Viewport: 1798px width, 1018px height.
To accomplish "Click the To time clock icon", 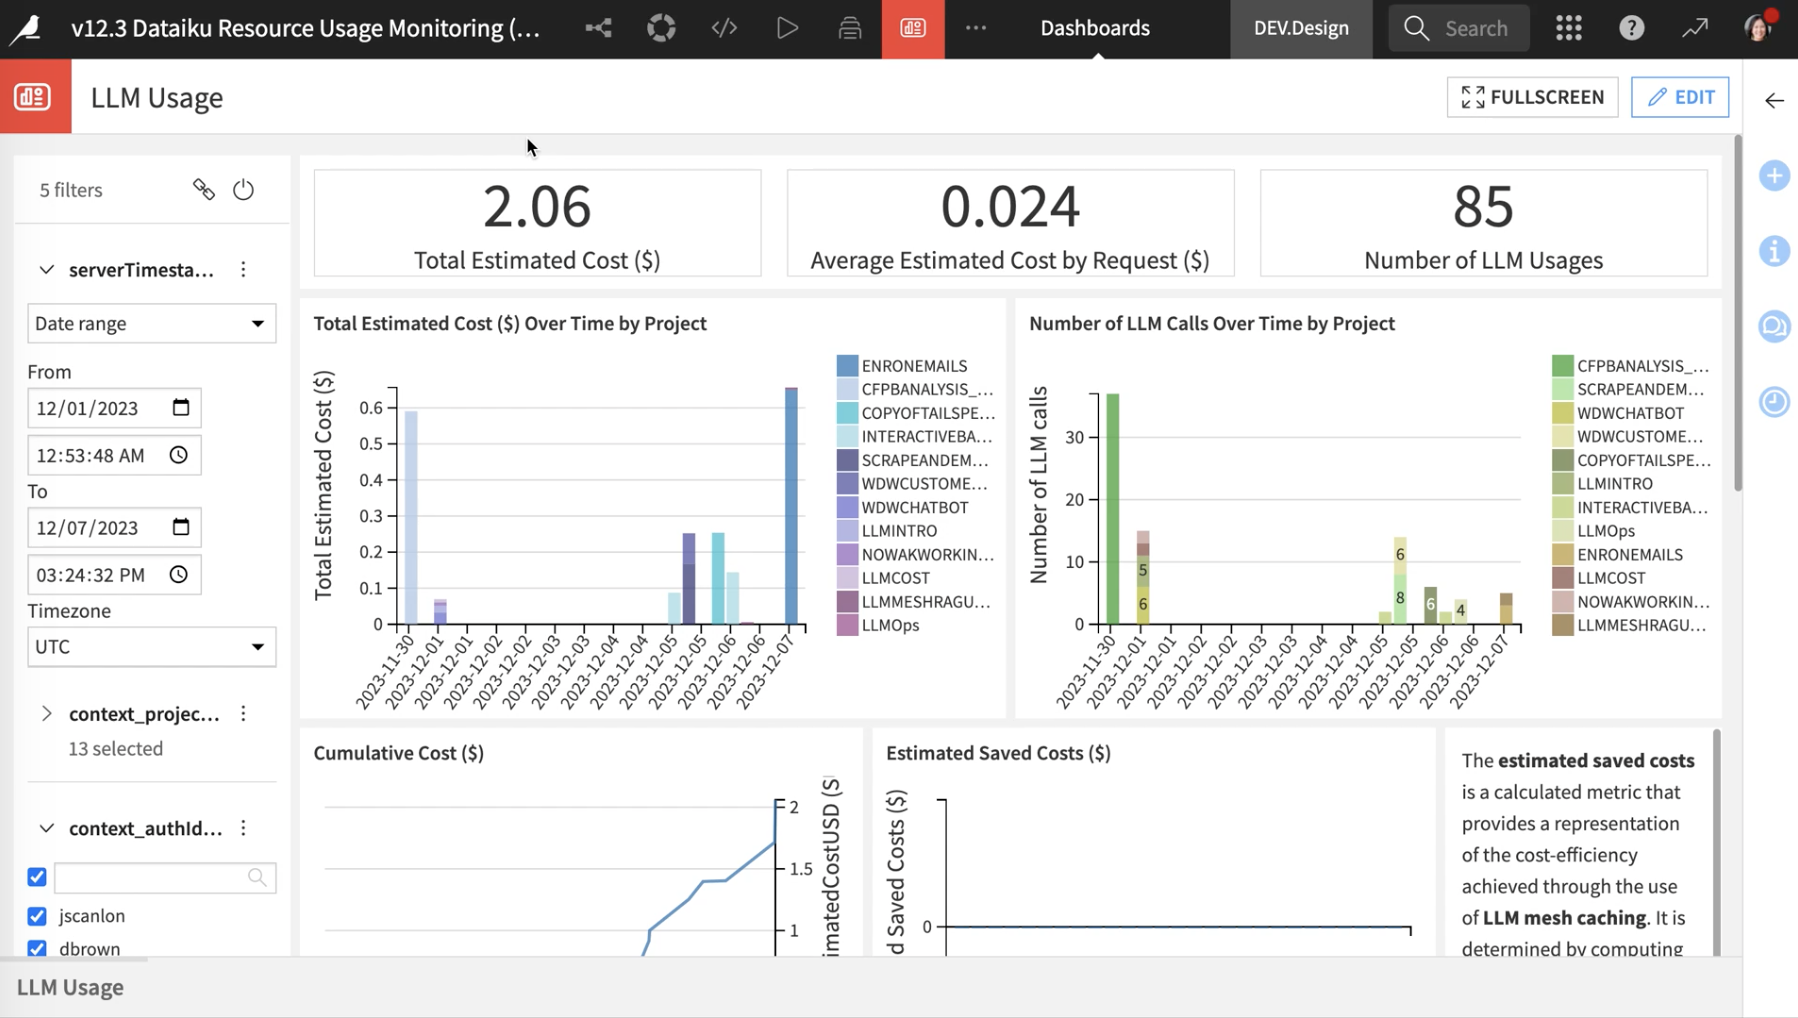I will [179, 574].
